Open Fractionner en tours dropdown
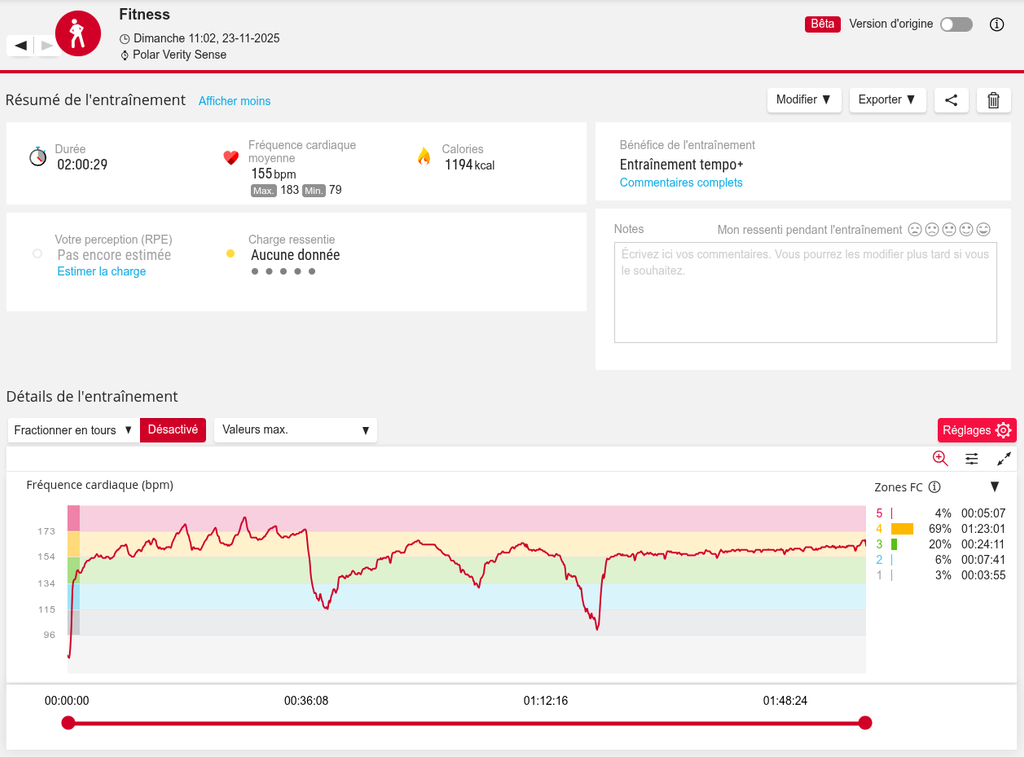1024x757 pixels. click(73, 430)
